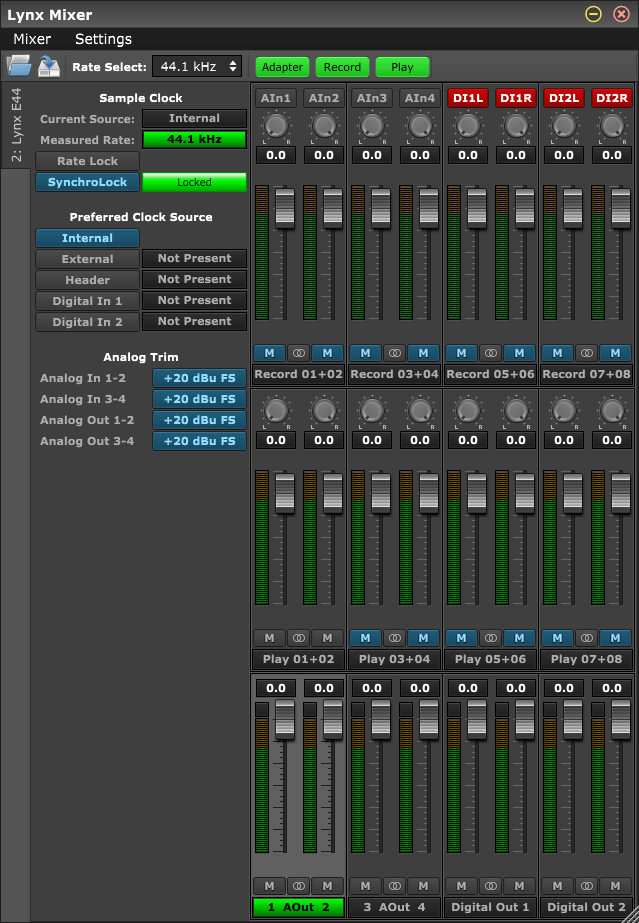This screenshot has height=923, width=639.
Task: Click the Play 07+08 strip label
Action: pos(587,659)
